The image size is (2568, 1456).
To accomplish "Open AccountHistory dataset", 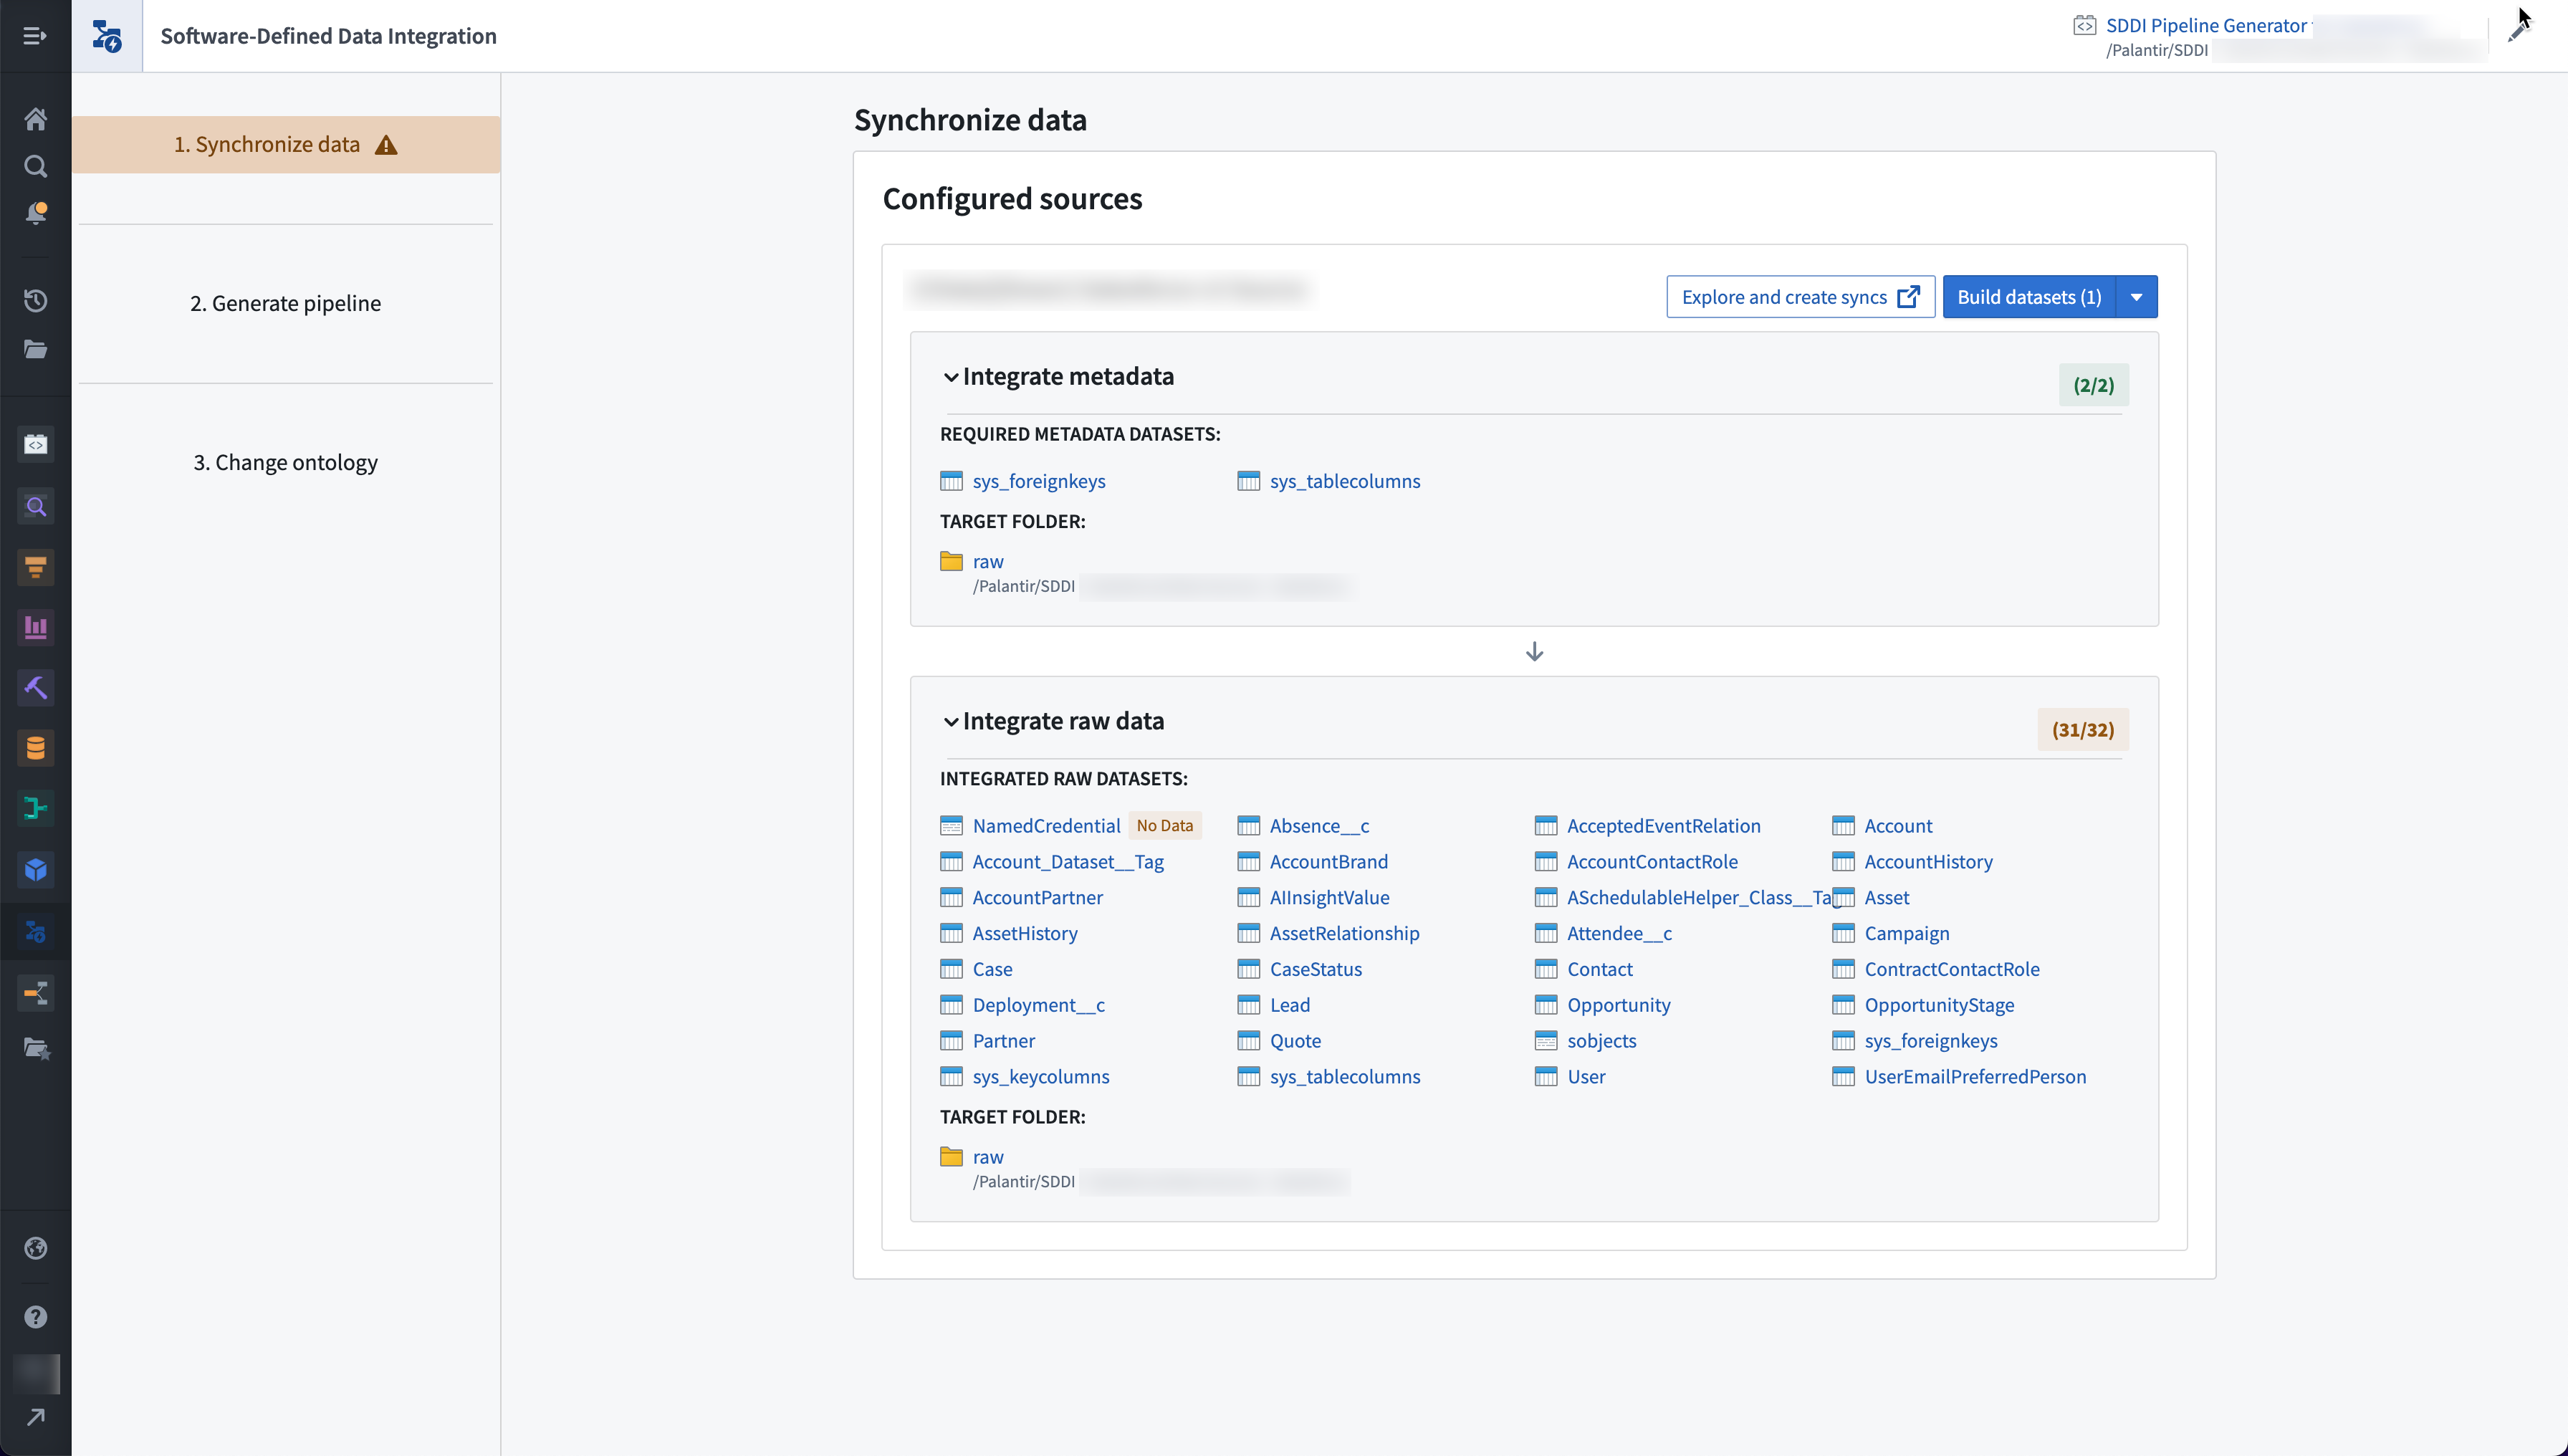I will click(1928, 862).
